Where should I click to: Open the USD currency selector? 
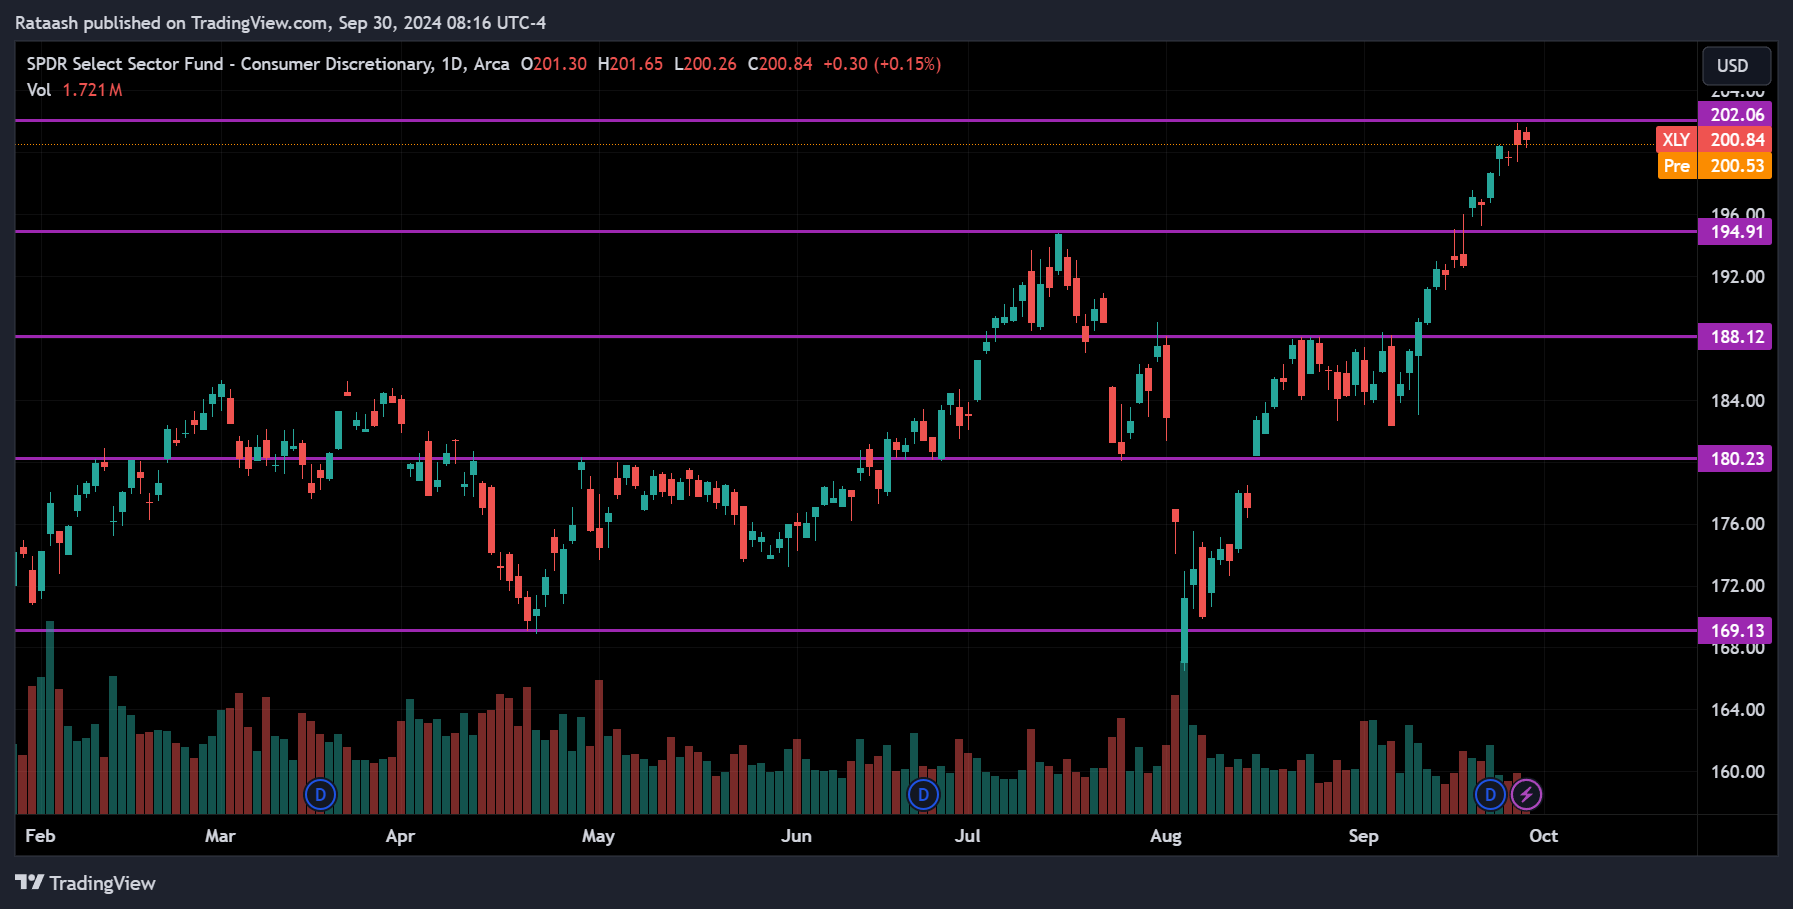pos(1737,66)
